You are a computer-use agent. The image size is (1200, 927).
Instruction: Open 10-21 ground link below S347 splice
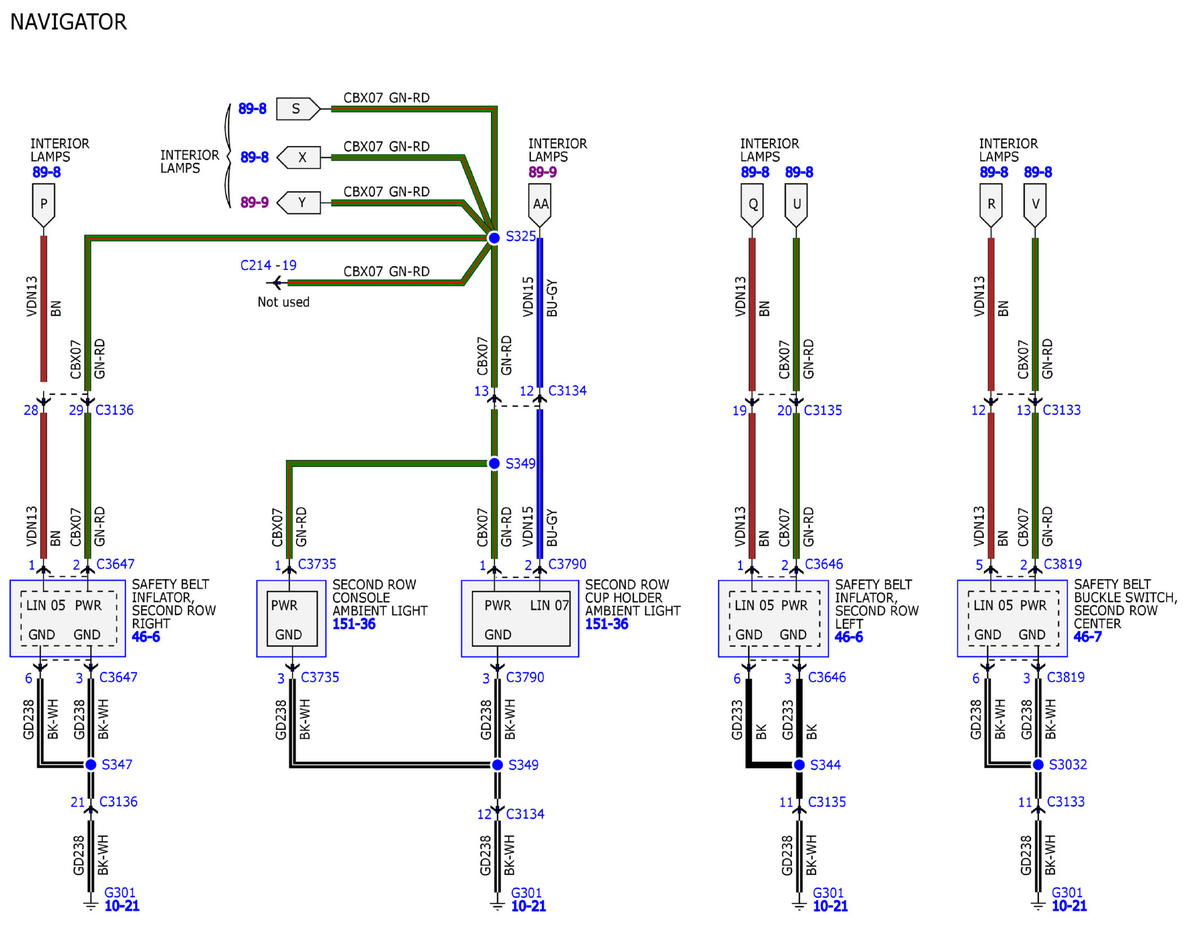(x=121, y=907)
